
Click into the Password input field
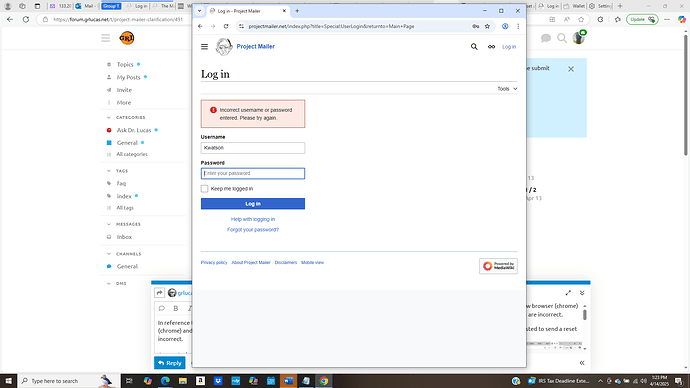click(253, 173)
